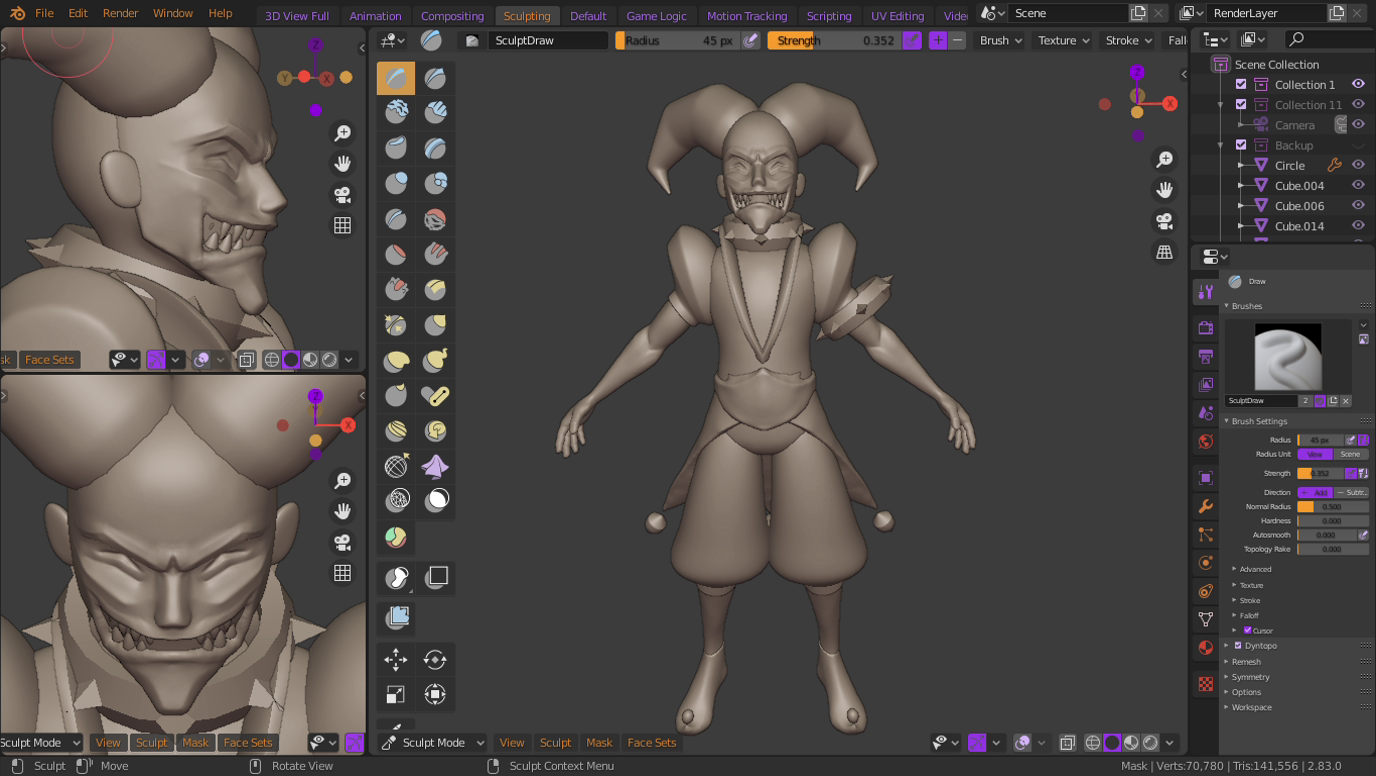This screenshot has width=1376, height=776.
Task: Toggle camera view icon in main viewport
Action: coord(1165,221)
